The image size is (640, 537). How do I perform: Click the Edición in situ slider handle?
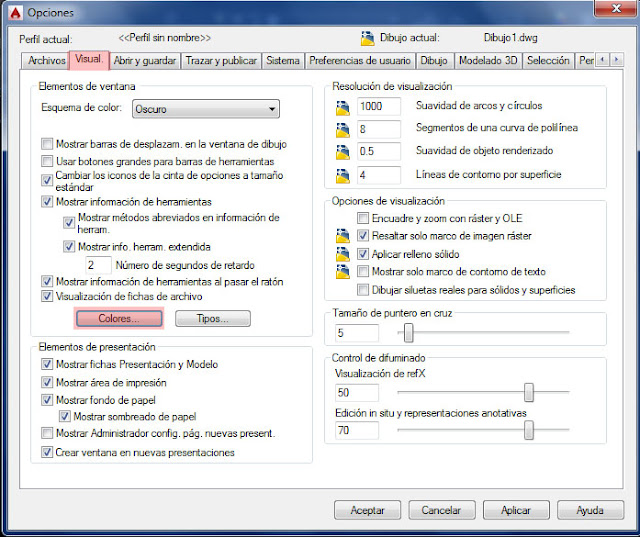(529, 430)
